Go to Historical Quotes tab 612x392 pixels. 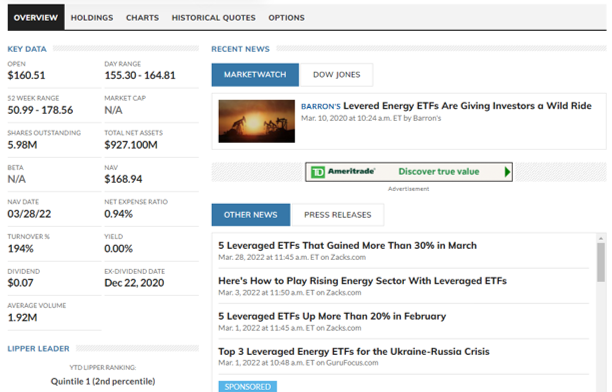coord(213,18)
